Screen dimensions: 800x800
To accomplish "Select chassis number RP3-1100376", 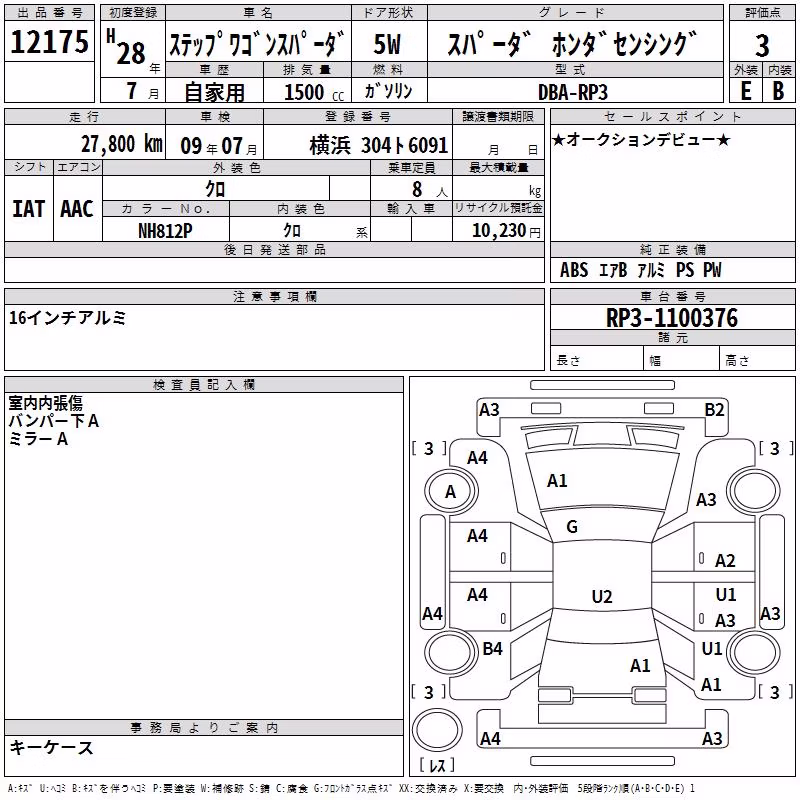I will (672, 318).
